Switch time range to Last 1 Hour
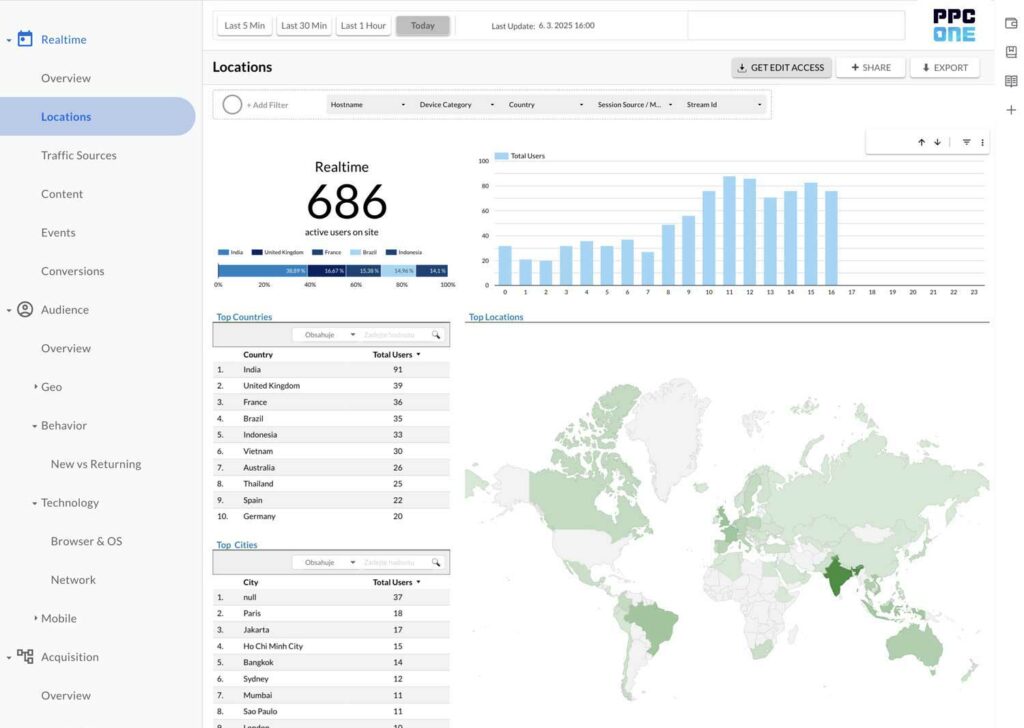Image resolution: width=1024 pixels, height=728 pixels. [363, 26]
